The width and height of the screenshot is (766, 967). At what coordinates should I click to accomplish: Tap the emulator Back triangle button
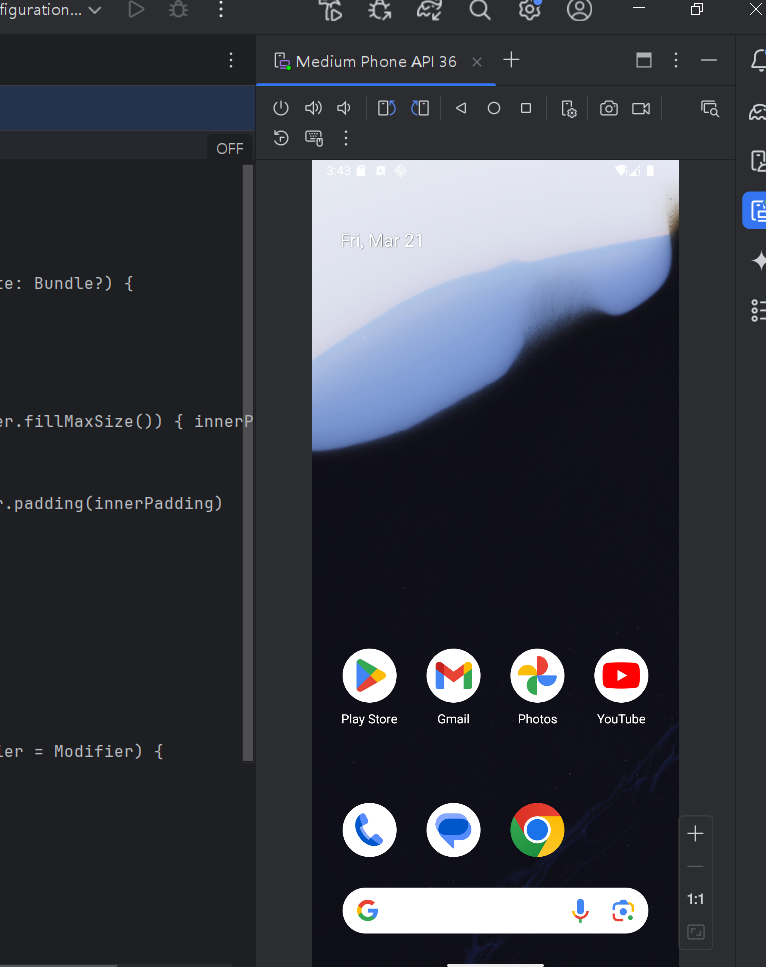coord(461,109)
